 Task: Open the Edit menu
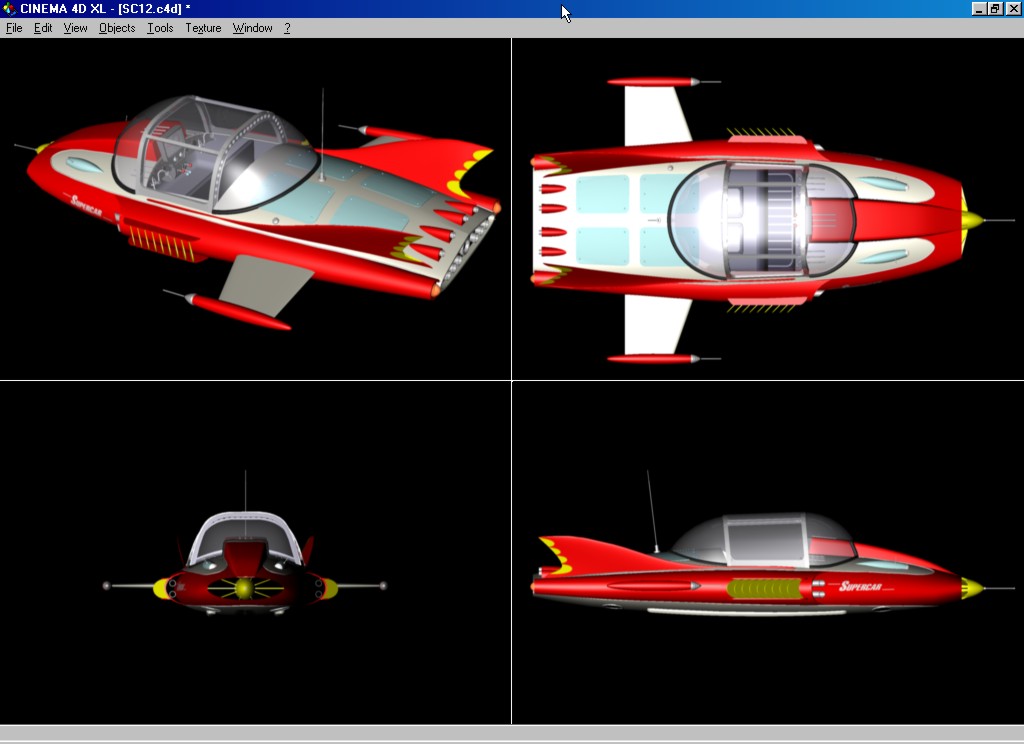pos(43,28)
